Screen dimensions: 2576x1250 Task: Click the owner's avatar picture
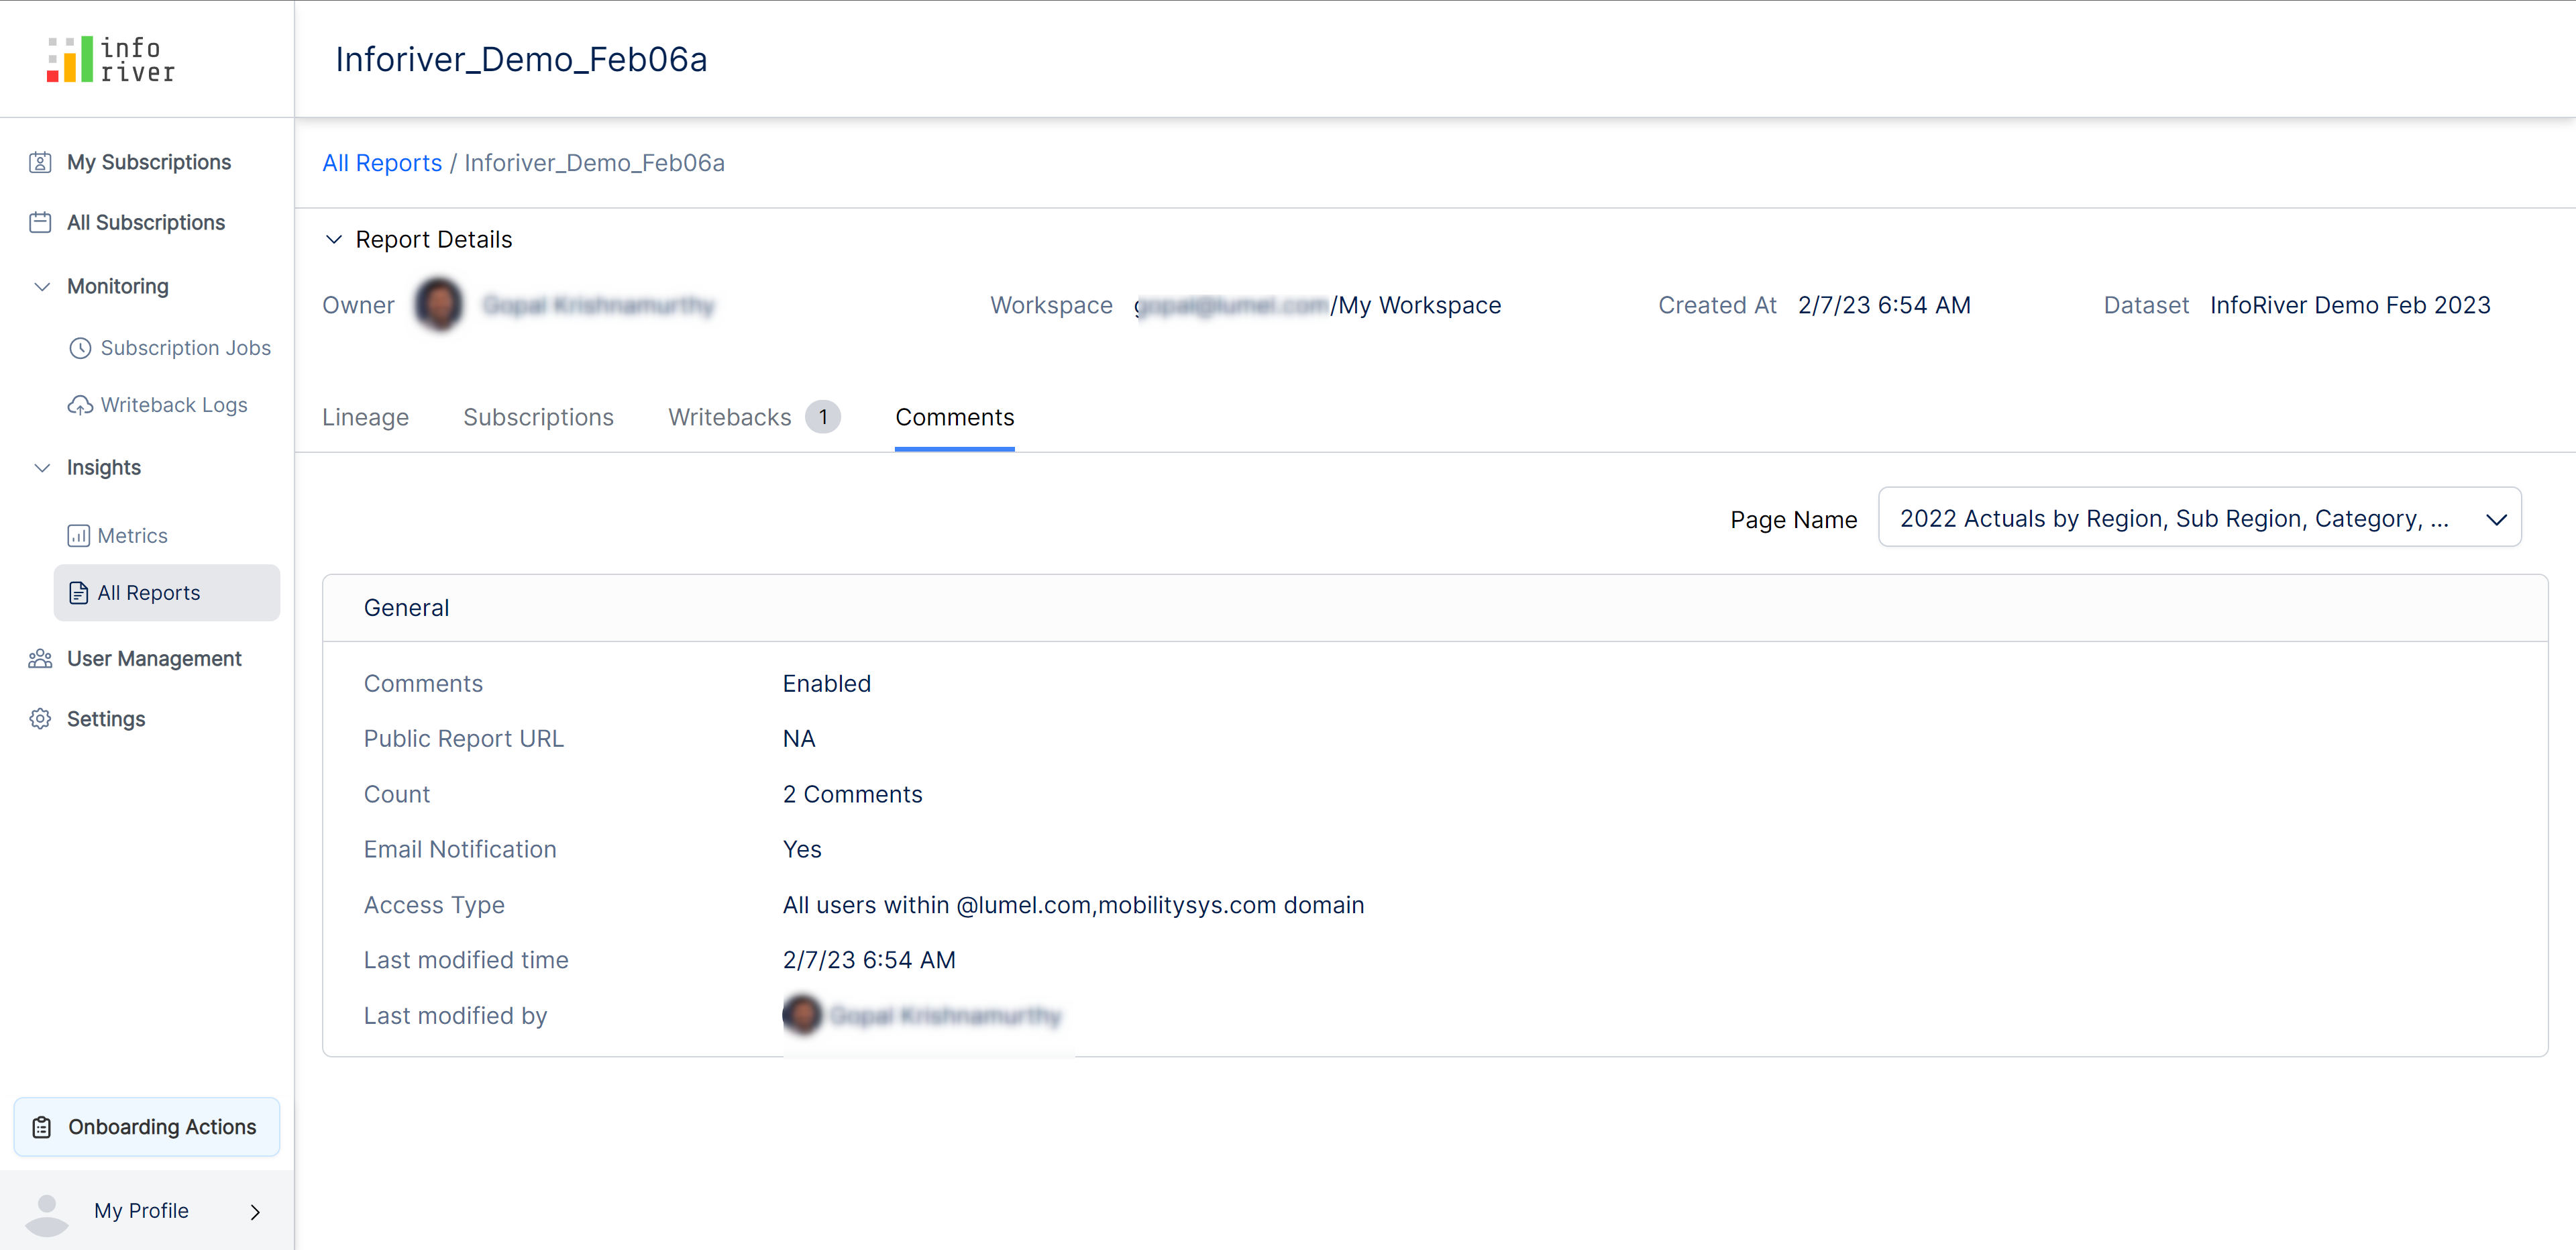439,305
